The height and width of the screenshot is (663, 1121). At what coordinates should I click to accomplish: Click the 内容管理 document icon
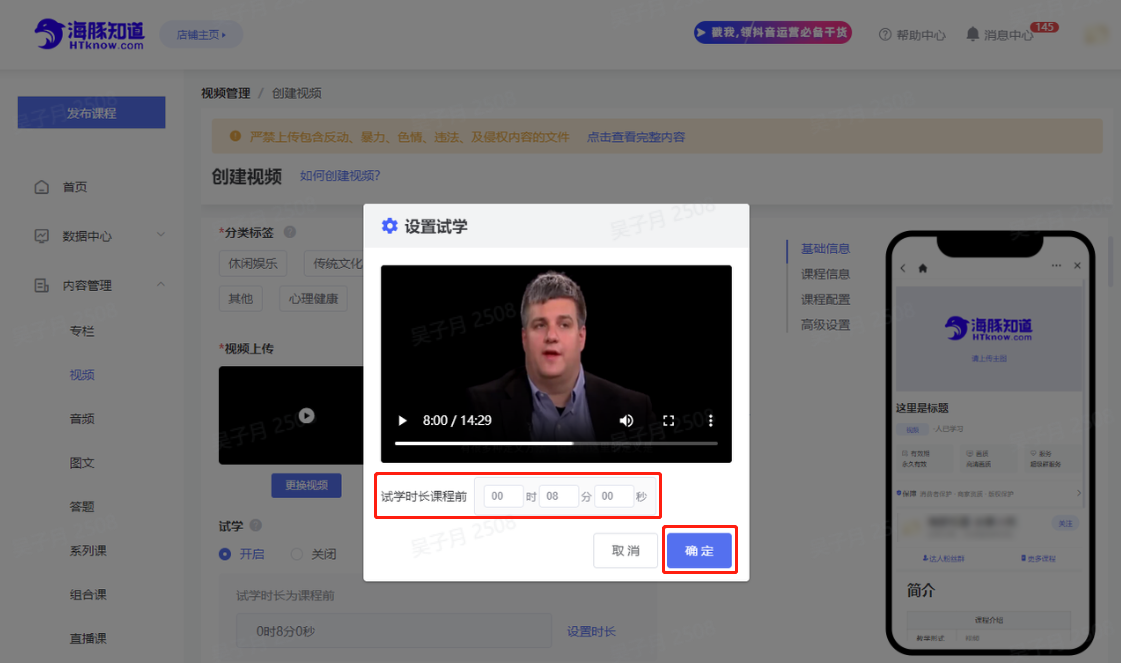coord(41,285)
